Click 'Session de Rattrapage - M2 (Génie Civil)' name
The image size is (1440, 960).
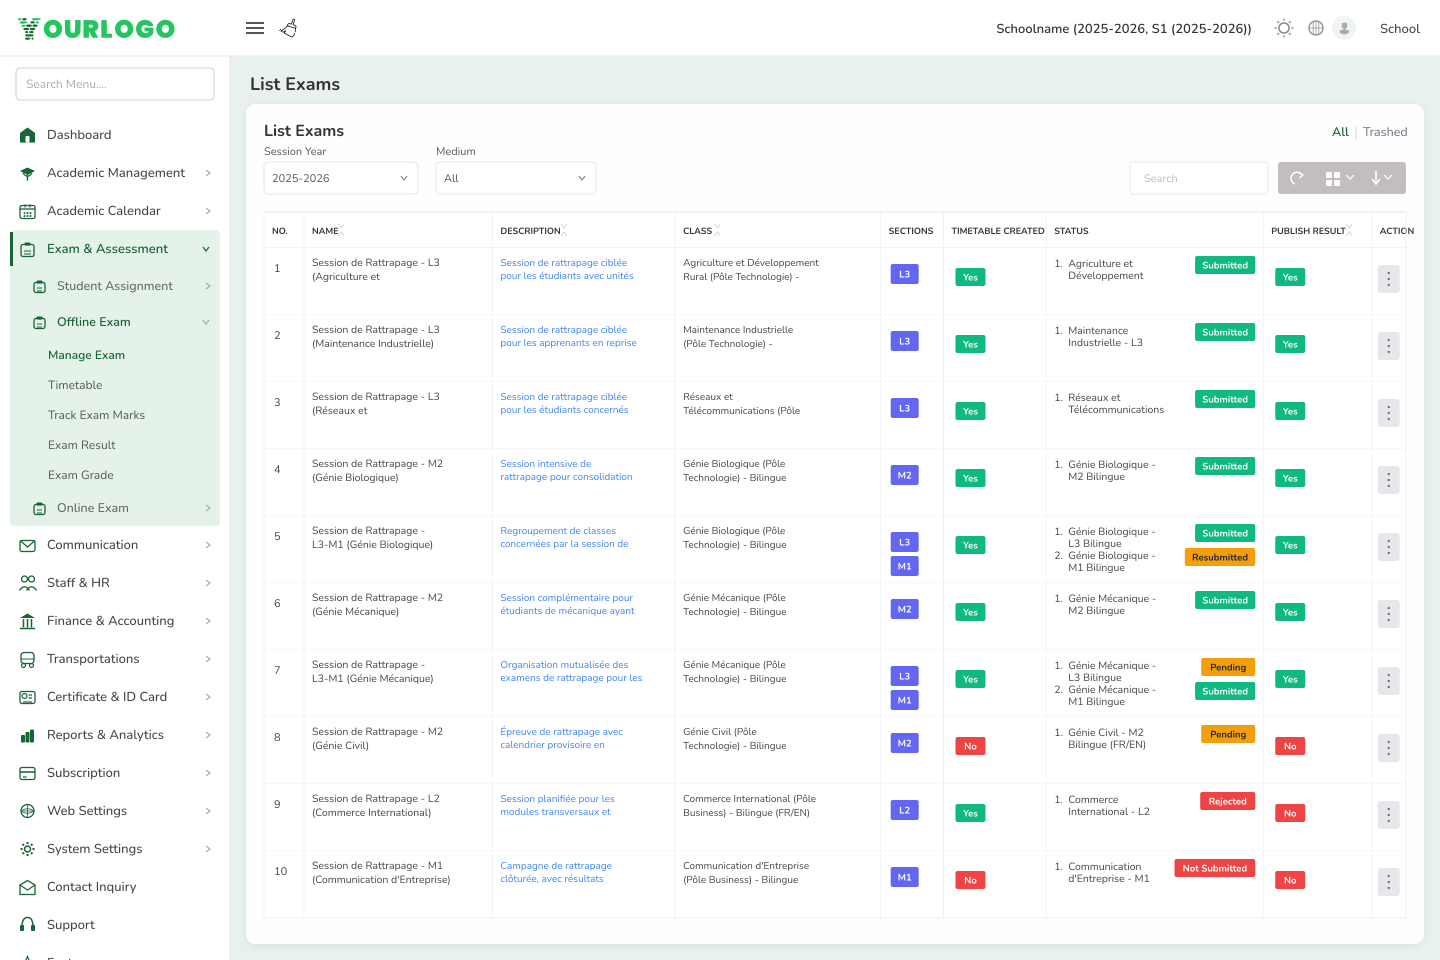(x=377, y=739)
